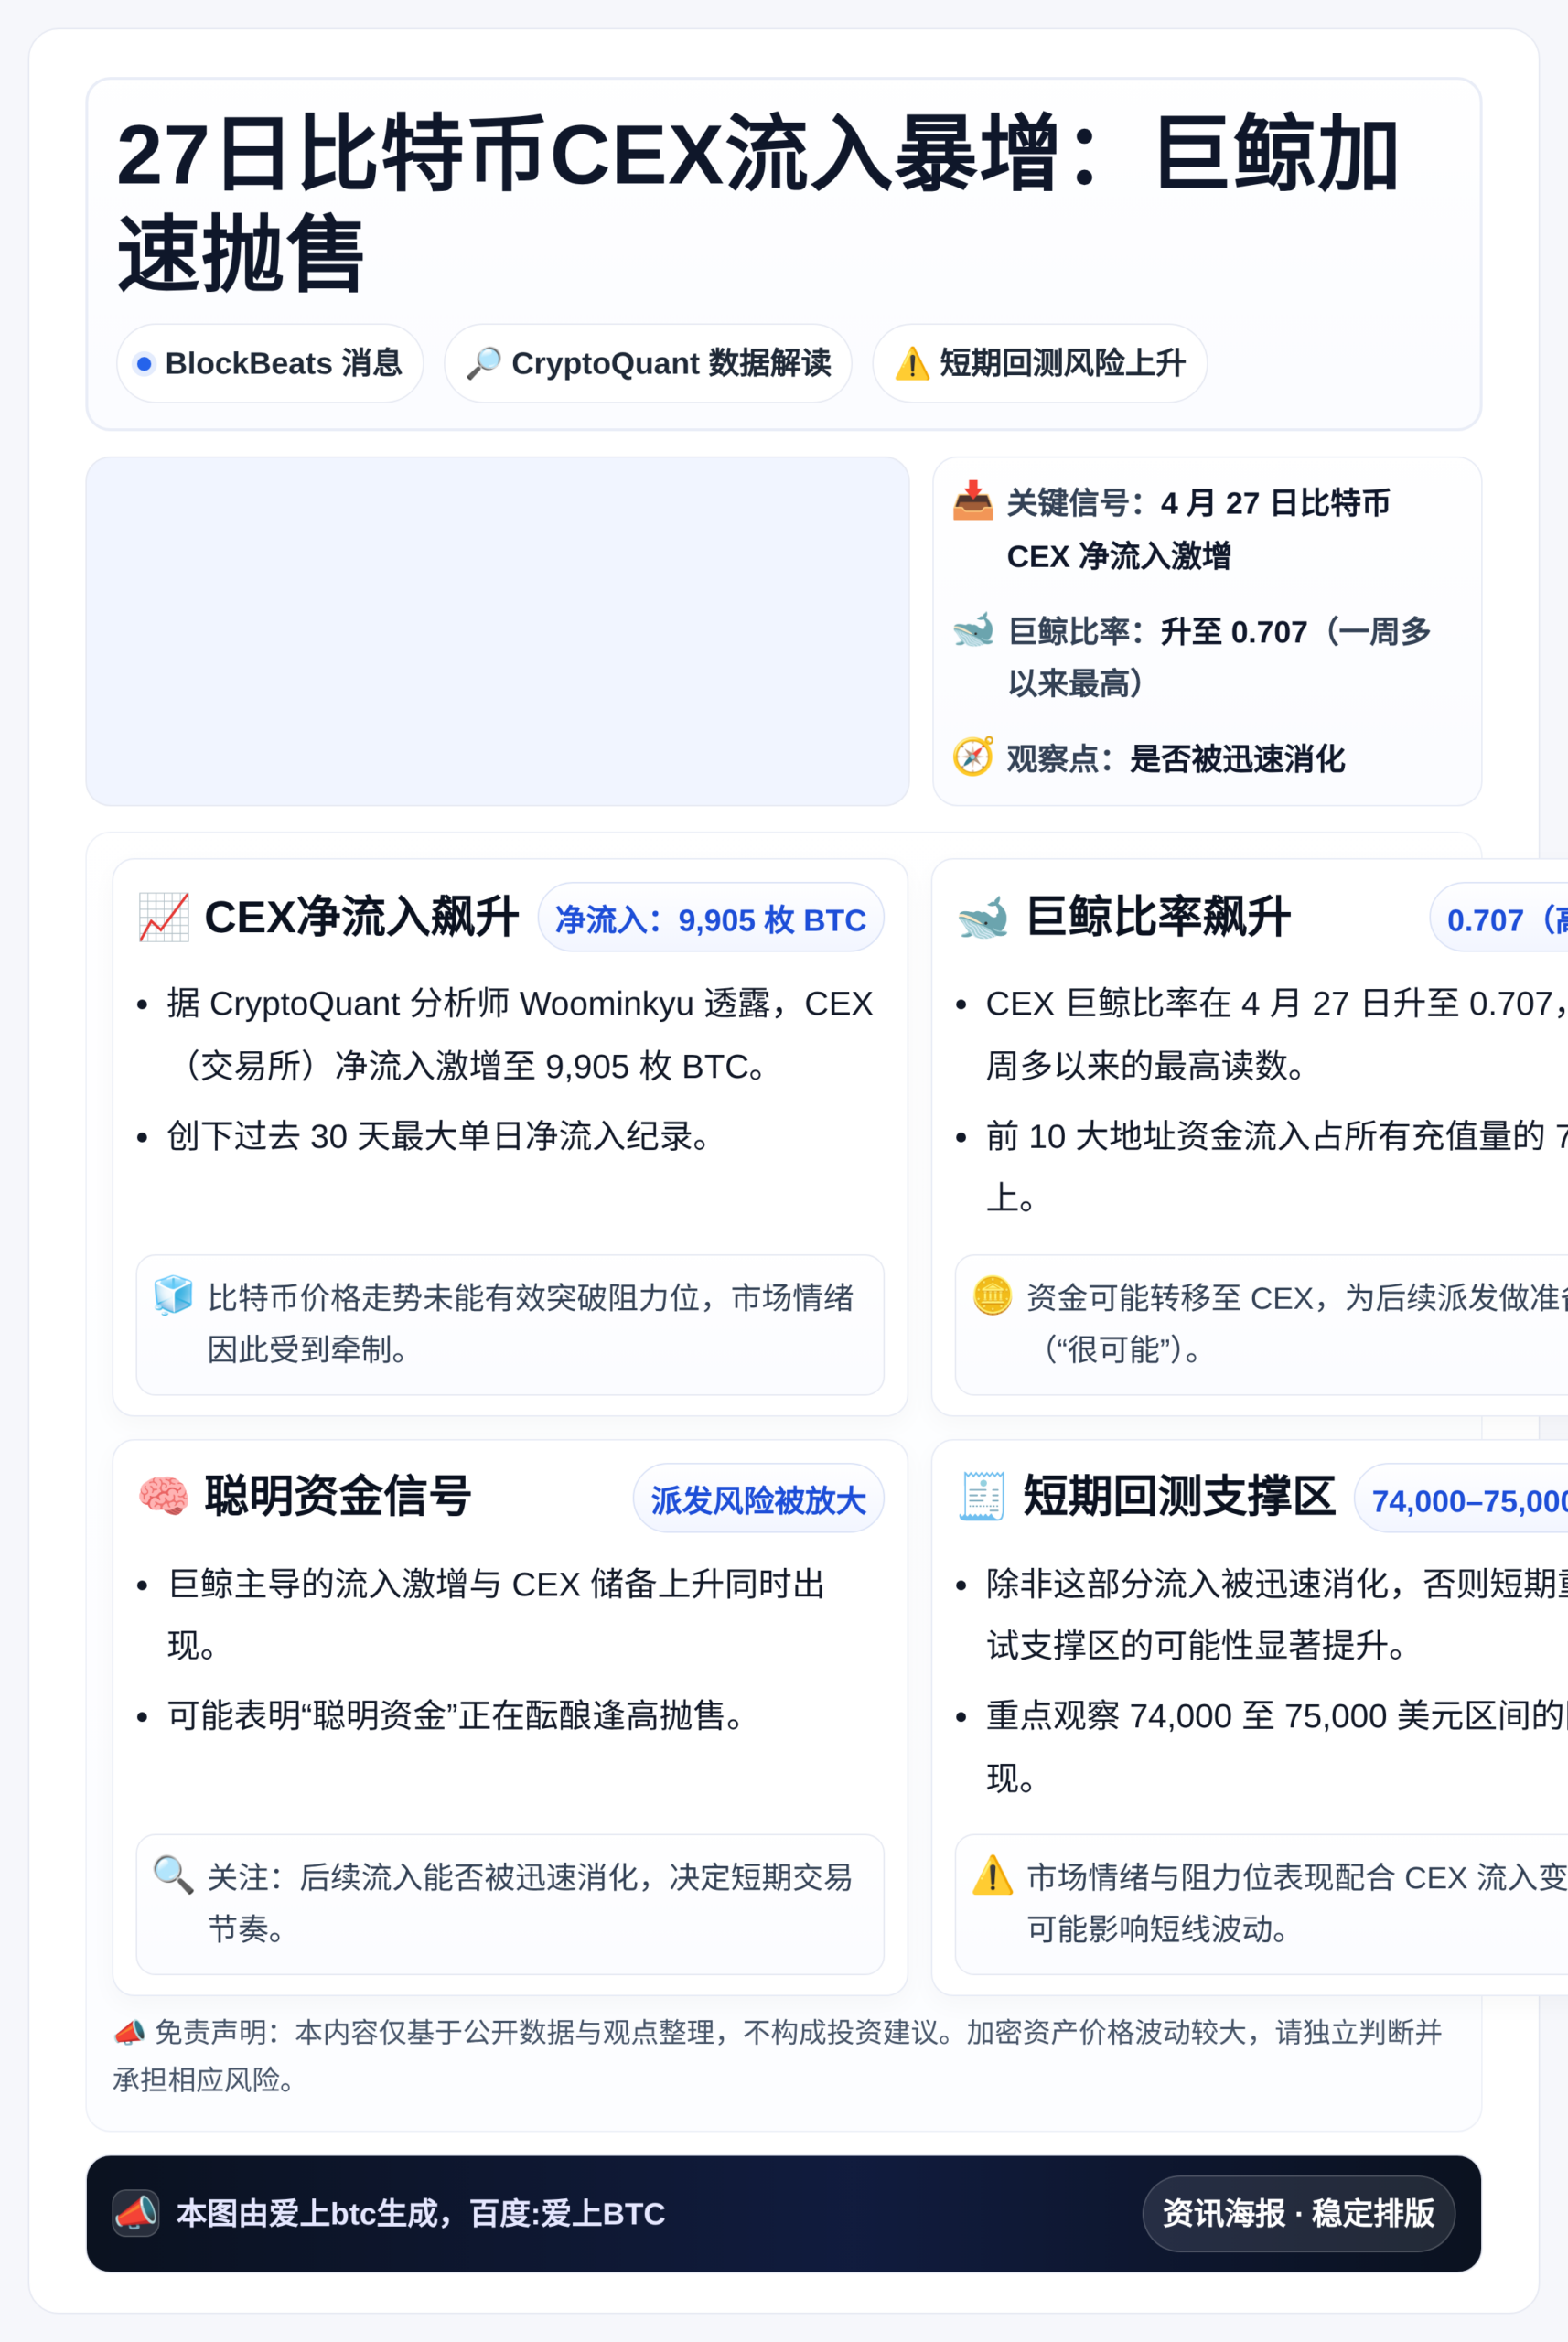Click the 74,000–75,000 badge
The image size is (1568, 2342).
click(1461, 1499)
